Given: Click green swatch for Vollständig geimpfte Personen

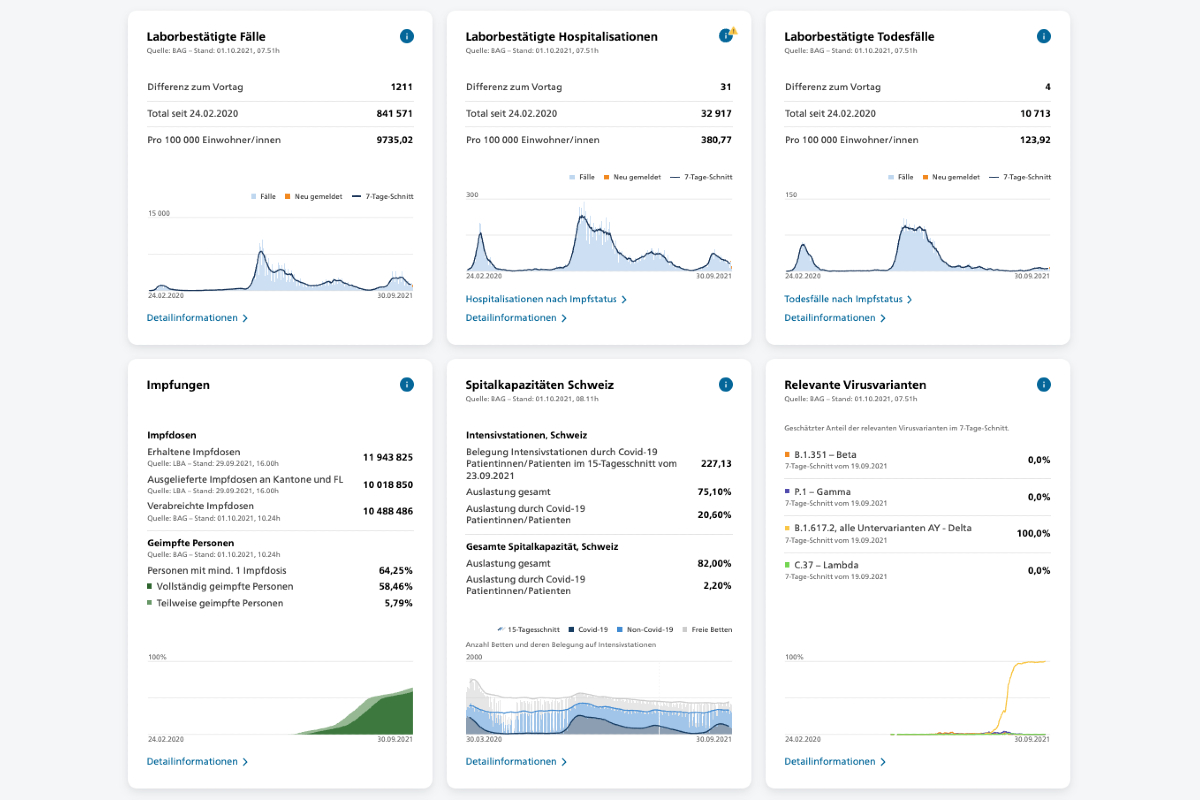Looking at the screenshot, I should pyautogui.click(x=150, y=586).
